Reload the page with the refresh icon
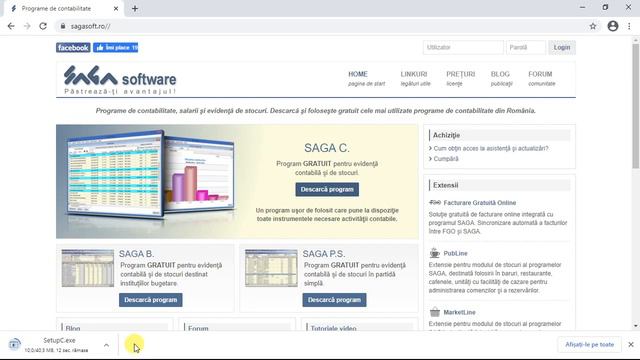640x360 pixels. tap(43, 26)
